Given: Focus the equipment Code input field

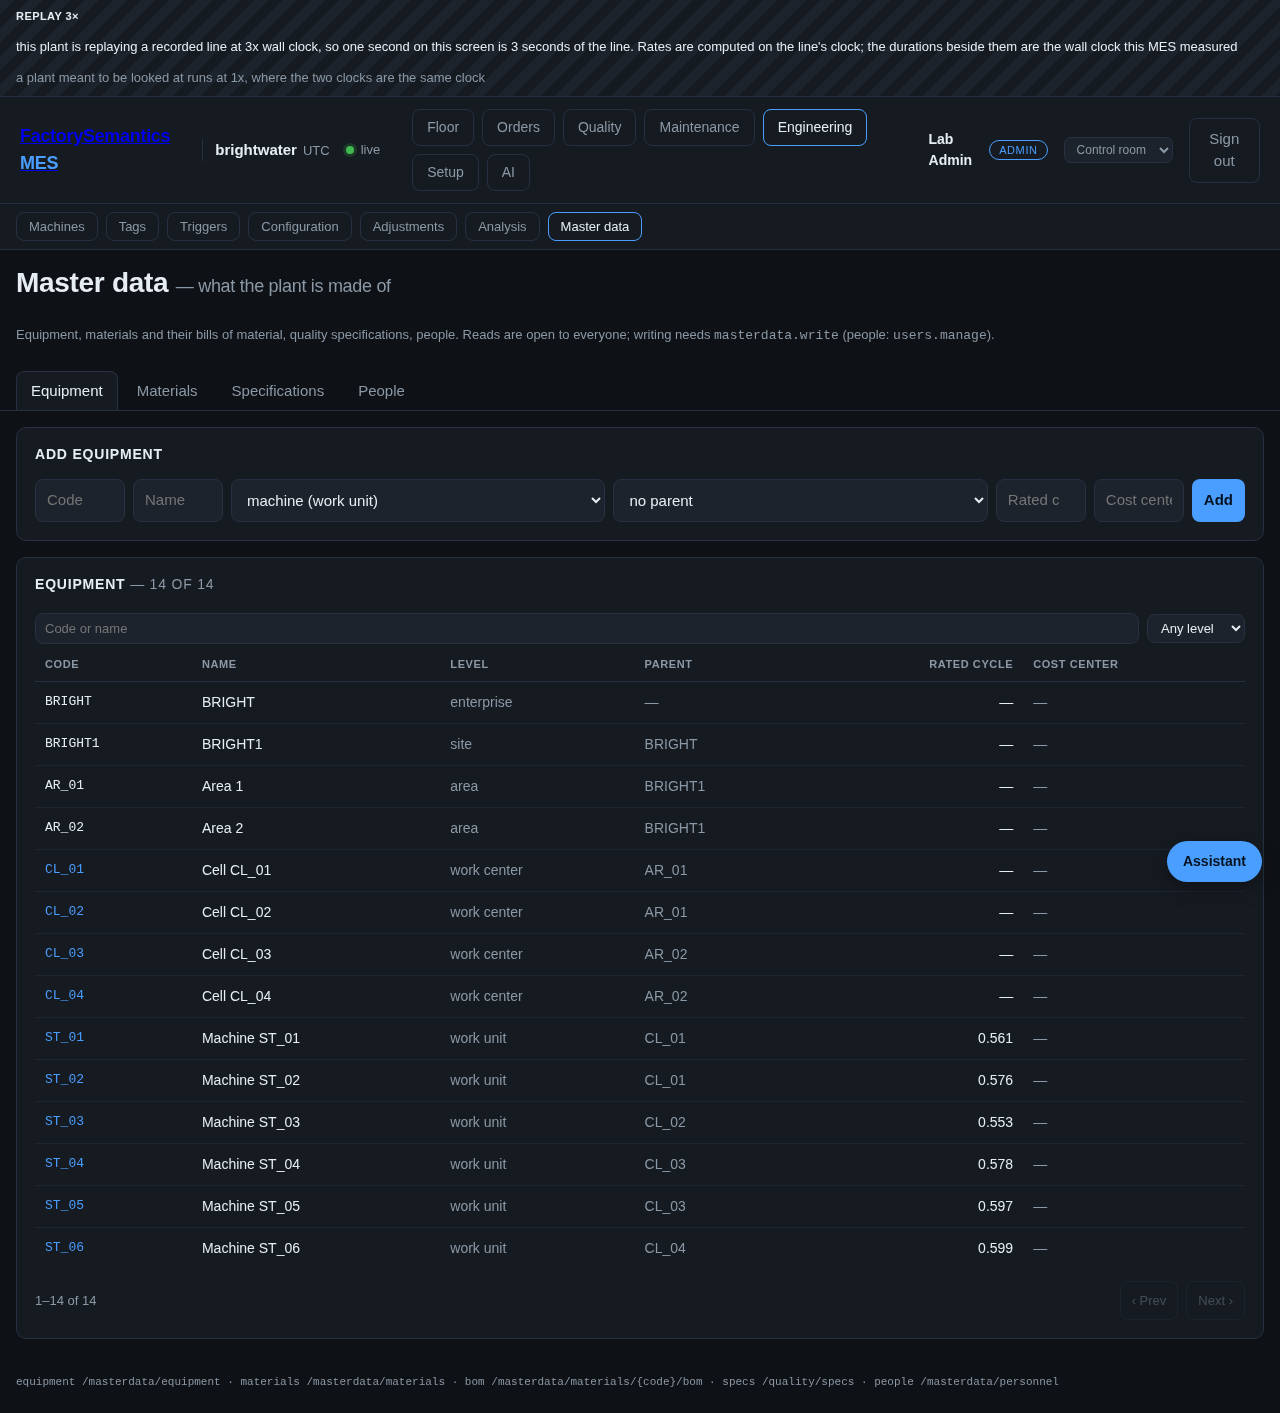Looking at the screenshot, I should (x=80, y=500).
